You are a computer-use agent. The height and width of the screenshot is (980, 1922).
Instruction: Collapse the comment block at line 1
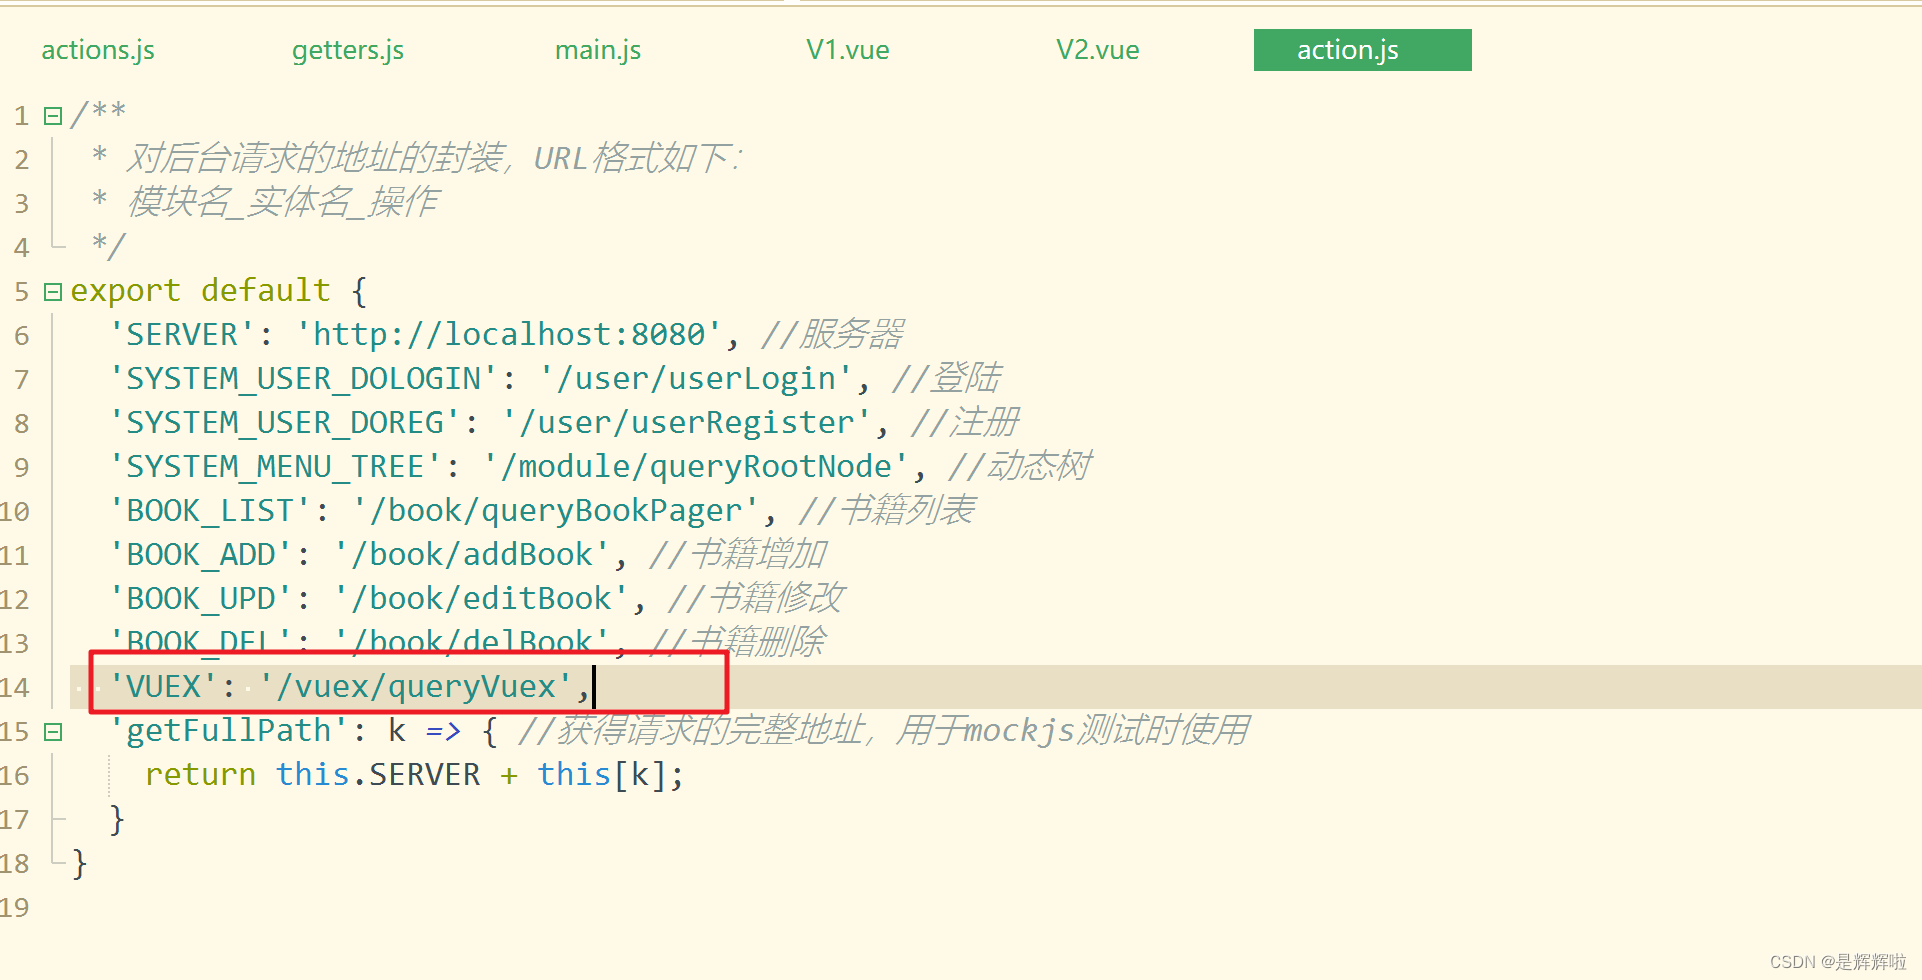(x=52, y=114)
